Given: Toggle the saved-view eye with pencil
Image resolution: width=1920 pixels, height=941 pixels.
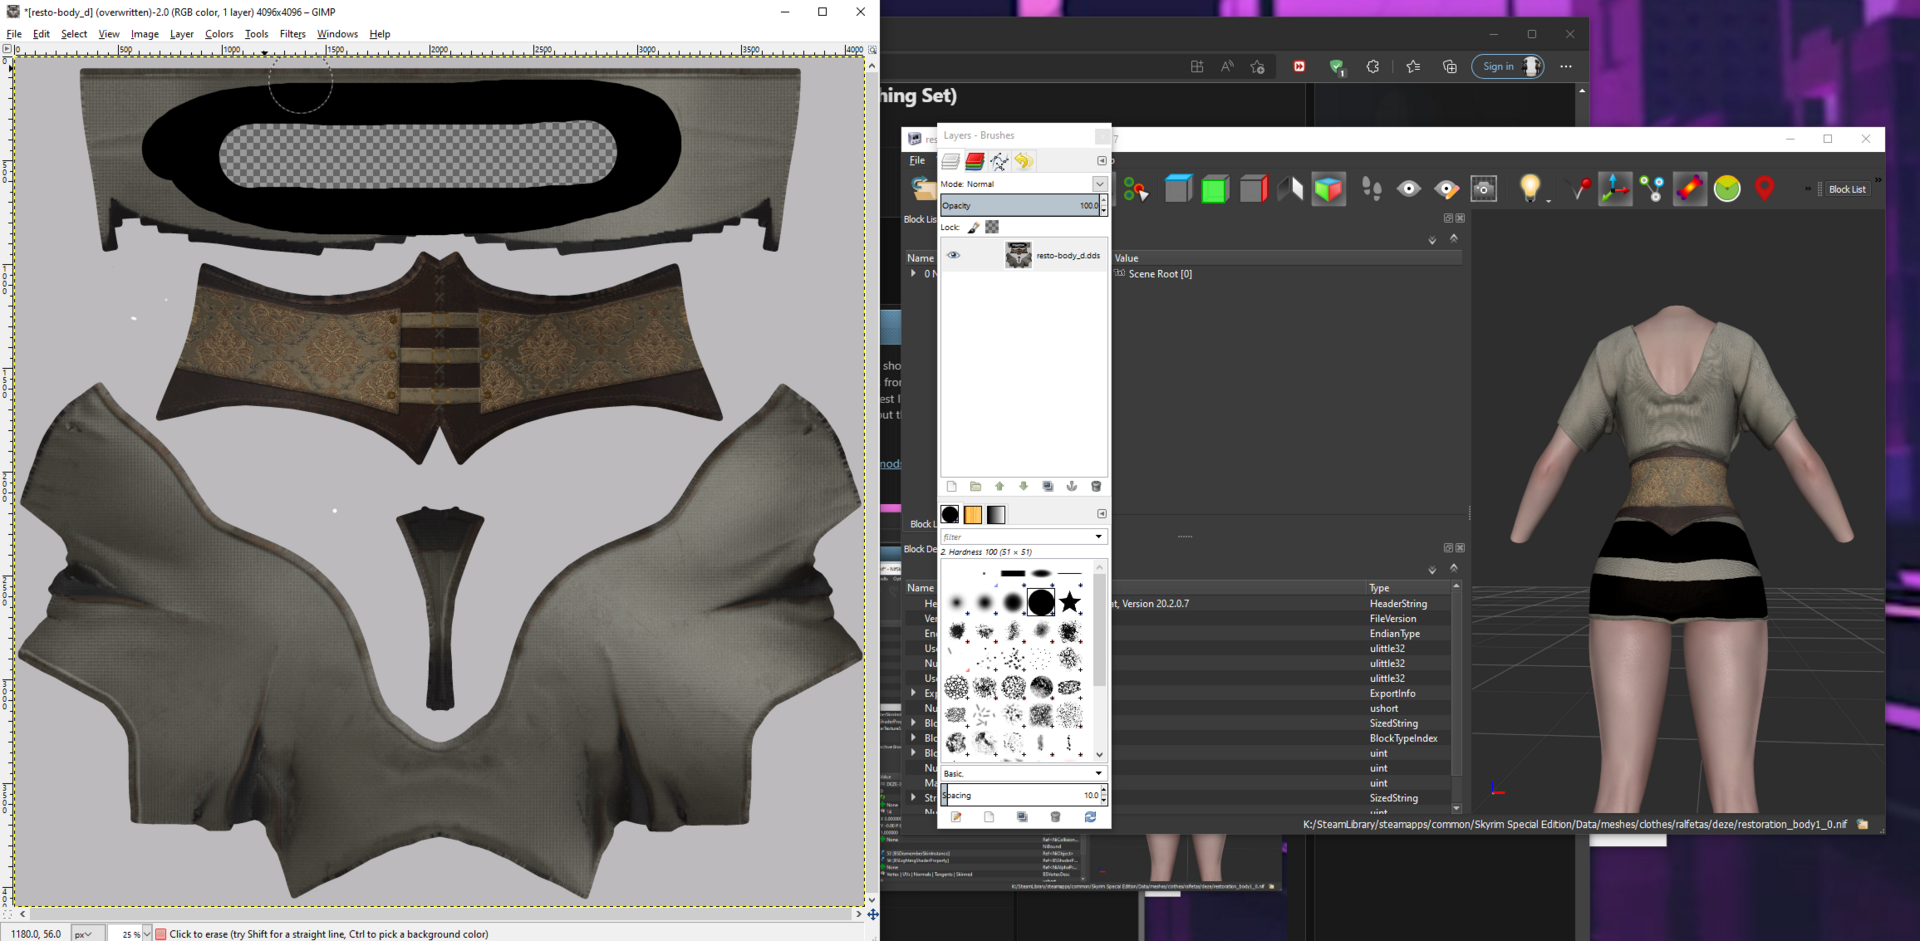Looking at the screenshot, I should coord(1446,188).
